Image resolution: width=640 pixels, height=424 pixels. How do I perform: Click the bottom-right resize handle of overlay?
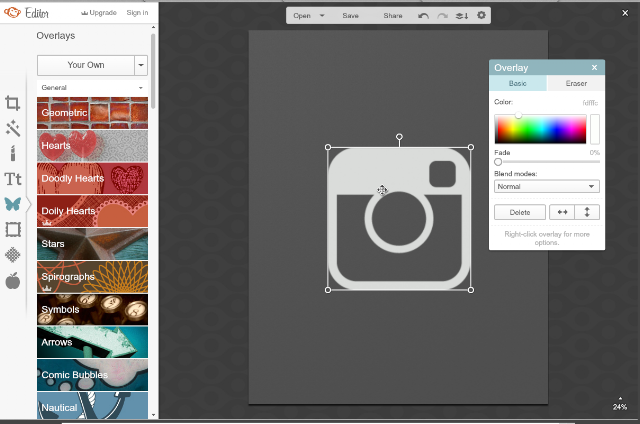pyautogui.click(x=471, y=290)
